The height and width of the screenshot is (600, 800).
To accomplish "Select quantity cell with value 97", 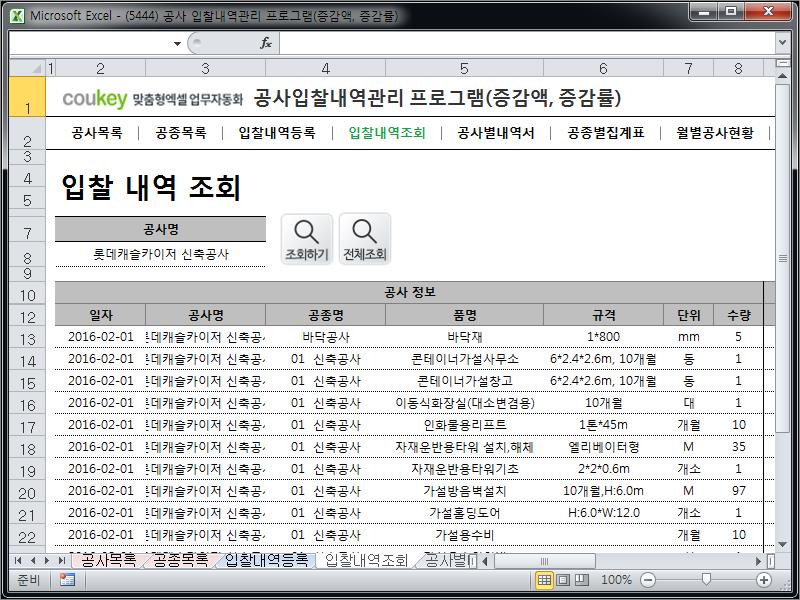I will (738, 491).
